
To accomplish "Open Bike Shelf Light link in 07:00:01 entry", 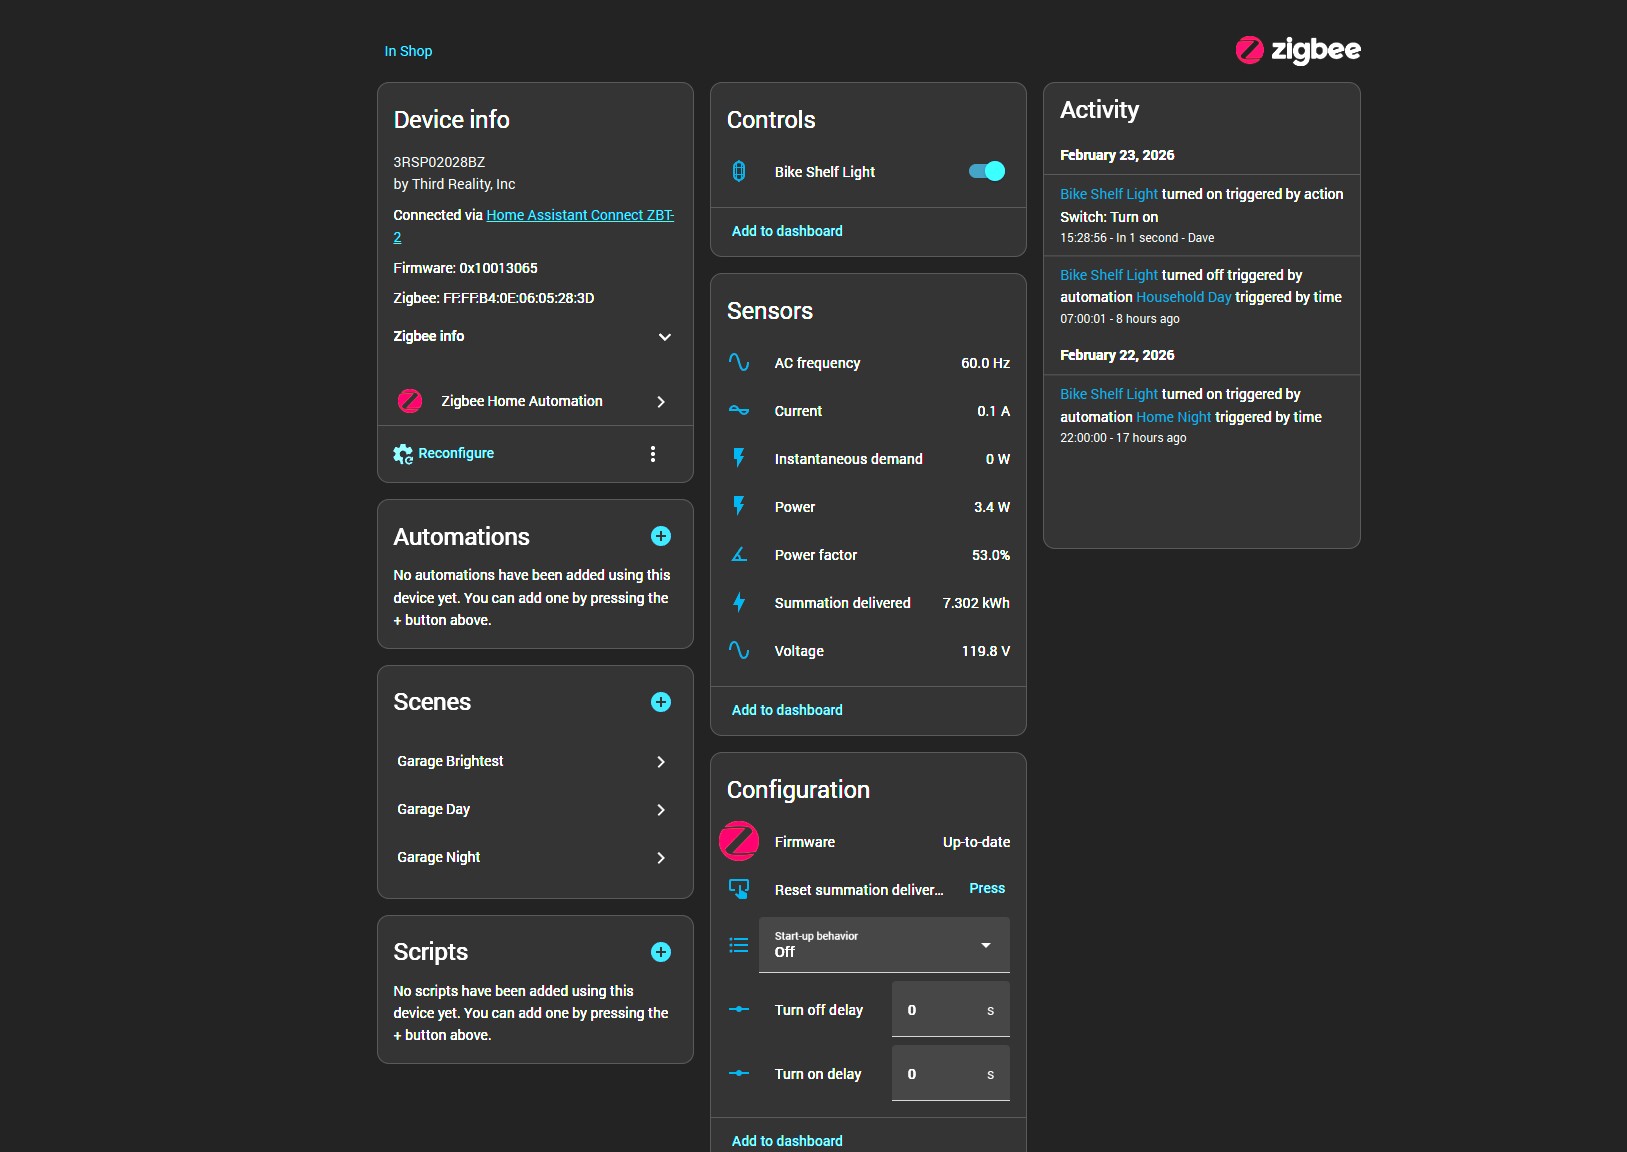I will [1109, 275].
